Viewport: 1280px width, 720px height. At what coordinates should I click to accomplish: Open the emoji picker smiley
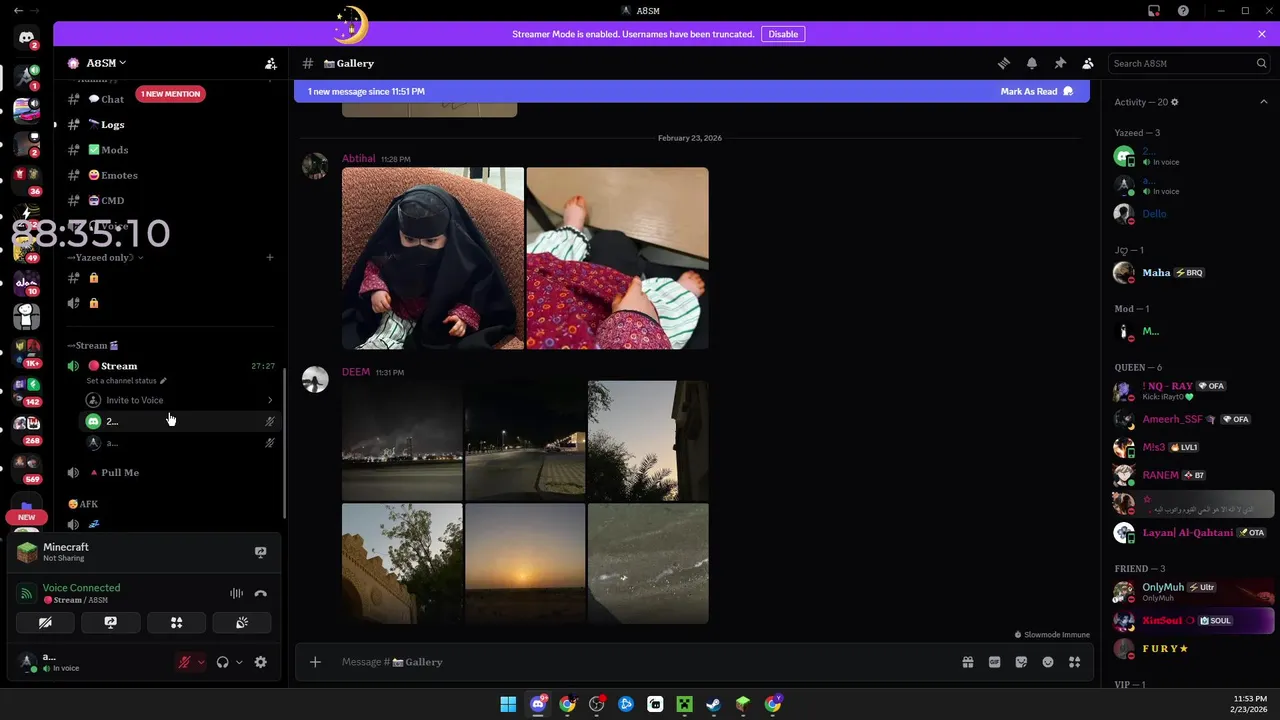pyautogui.click(x=1048, y=662)
